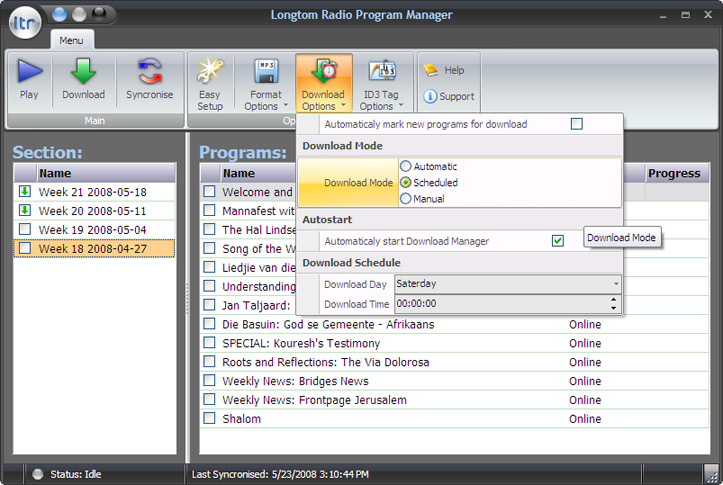Check the Week 18 2008-04-27 box
The height and width of the screenshot is (485, 723).
(25, 248)
